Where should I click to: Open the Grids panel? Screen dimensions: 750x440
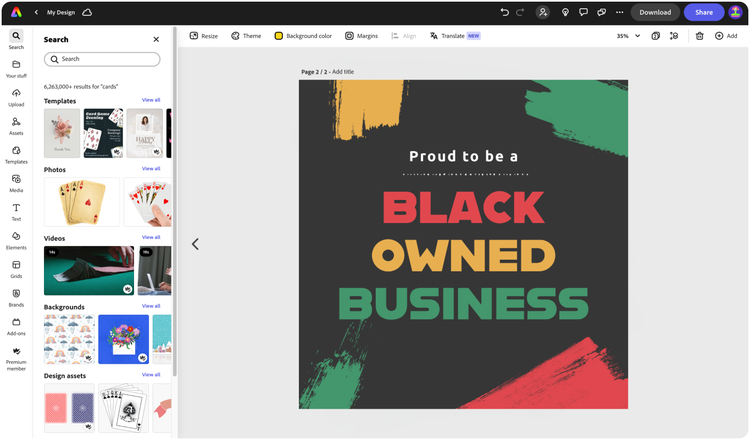click(16, 270)
